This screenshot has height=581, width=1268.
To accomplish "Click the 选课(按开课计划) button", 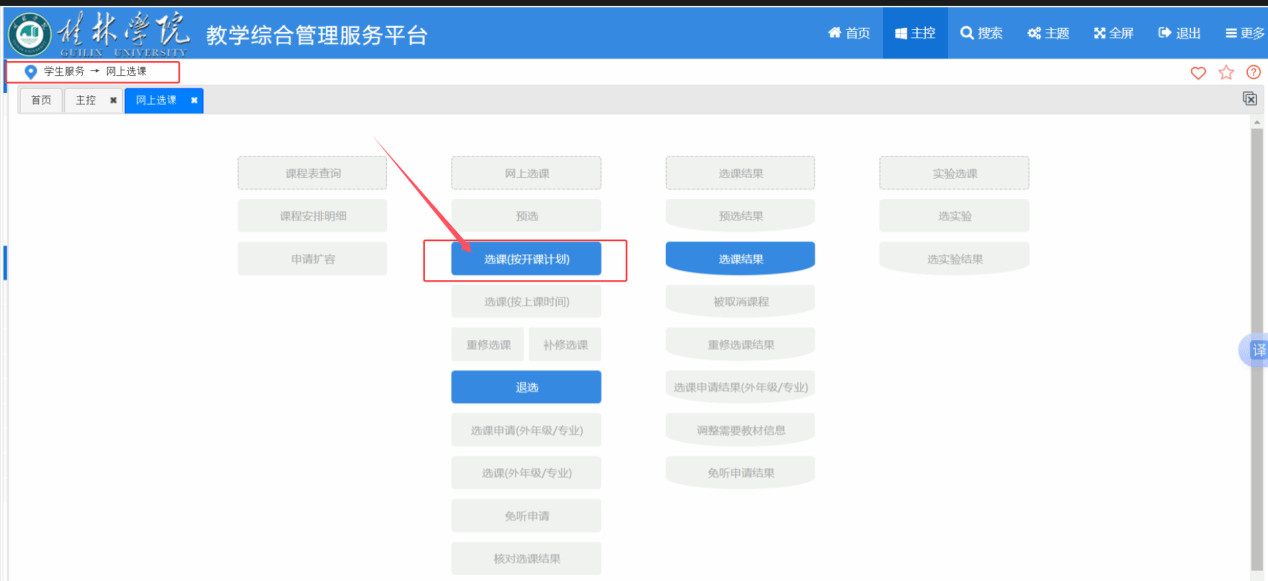I will click(526, 259).
